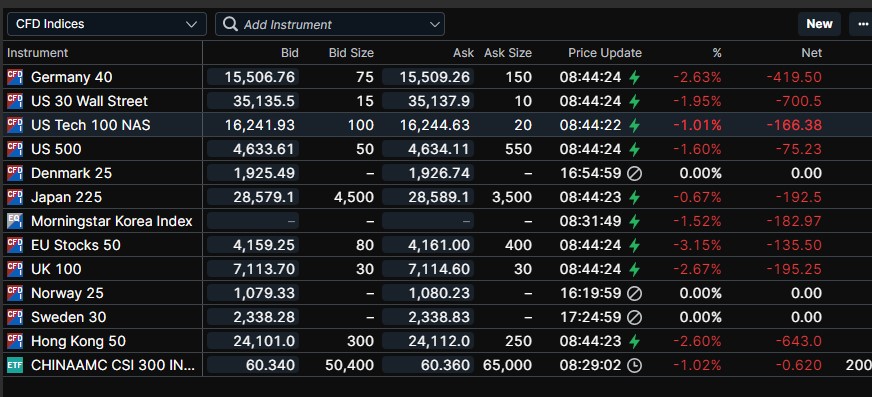Viewport: 872px width, 397px height.
Task: Sort by the % change column header
Action: (x=717, y=53)
